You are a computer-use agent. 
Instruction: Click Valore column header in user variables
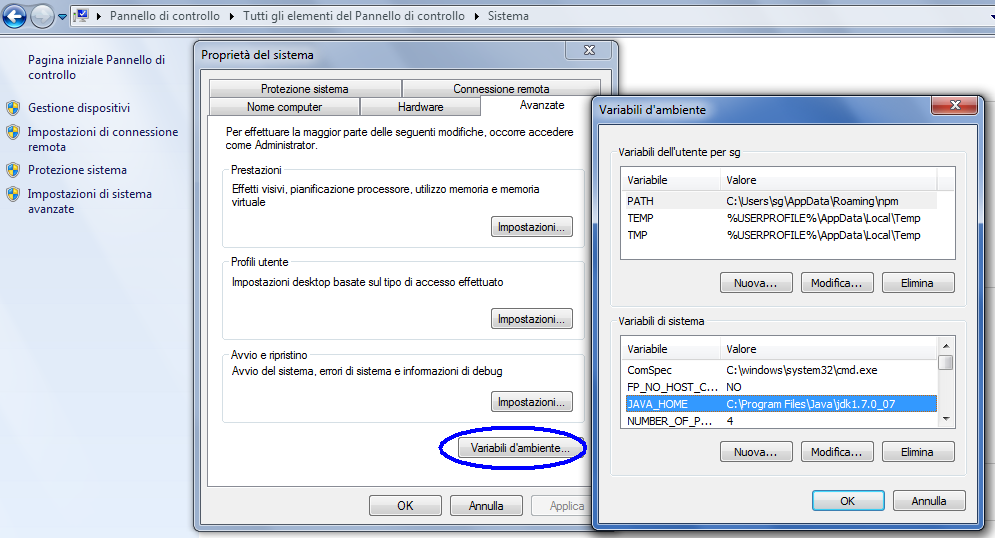coord(829,180)
